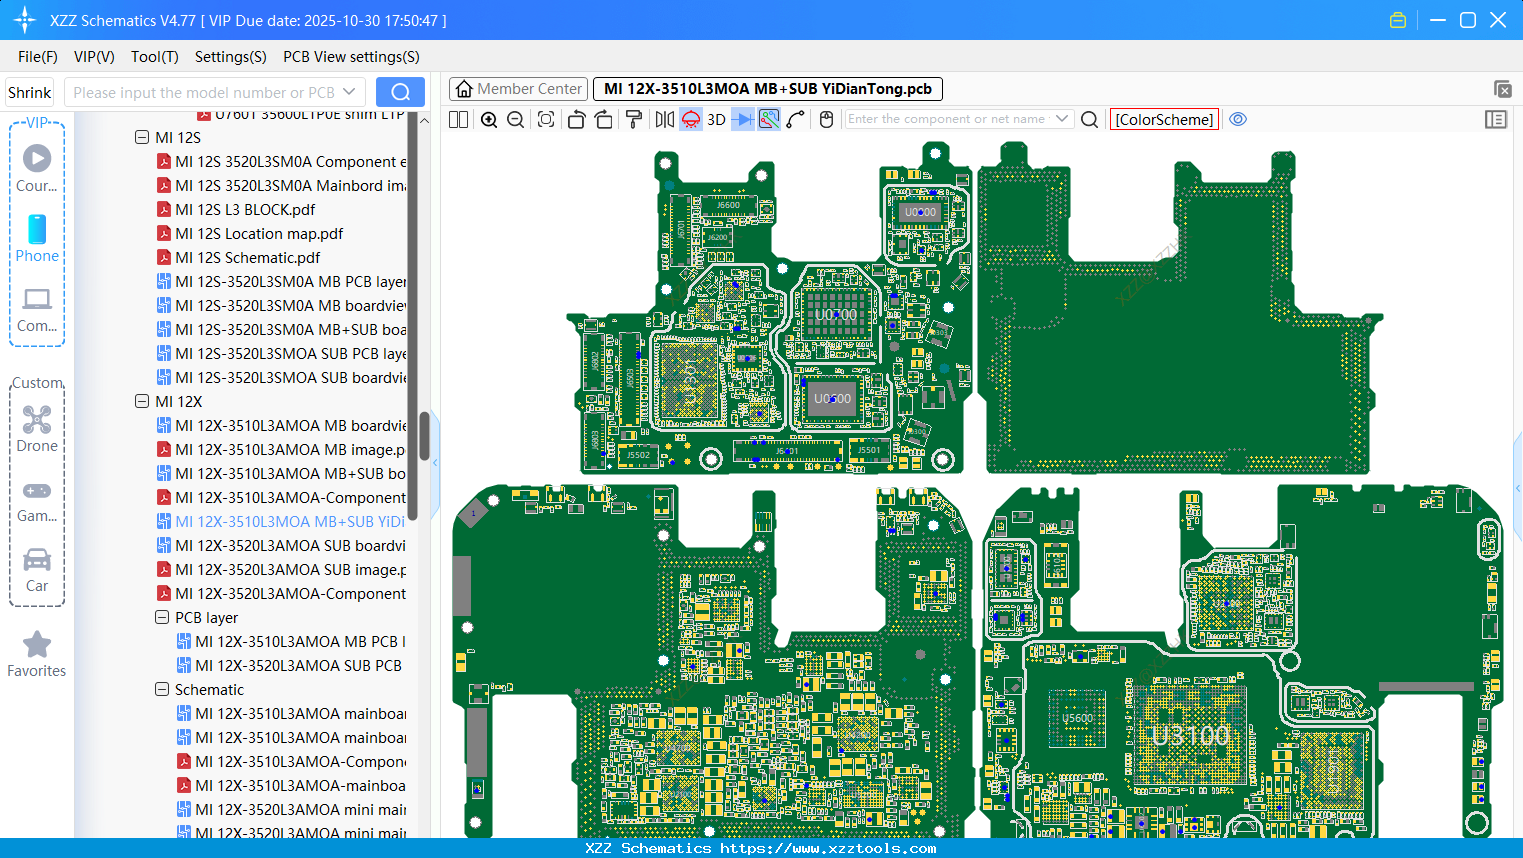Image resolution: width=1523 pixels, height=858 pixels.
Task: Open the PCB View settings menu
Action: [351, 57]
